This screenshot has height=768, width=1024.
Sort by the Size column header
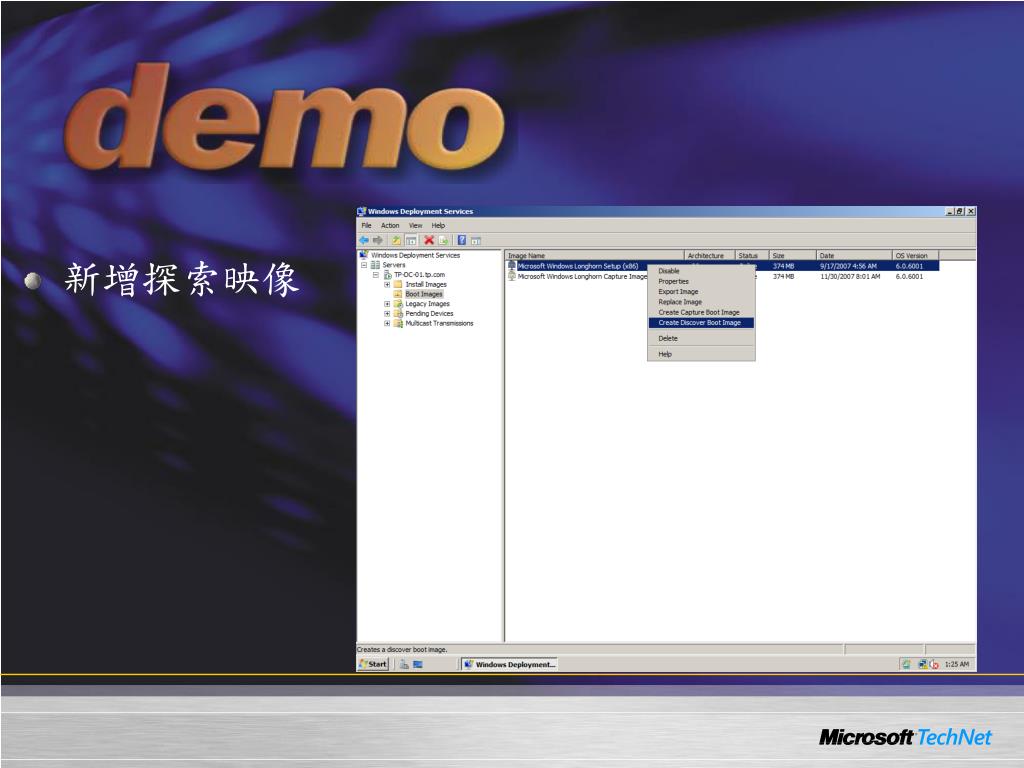(793, 255)
